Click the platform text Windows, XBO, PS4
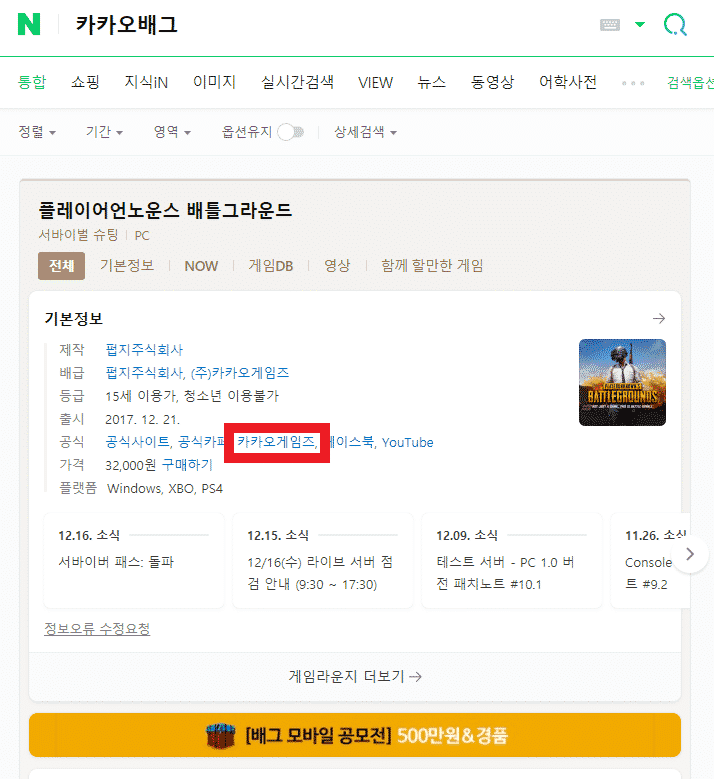Image resolution: width=714 pixels, height=779 pixels. 165,488
